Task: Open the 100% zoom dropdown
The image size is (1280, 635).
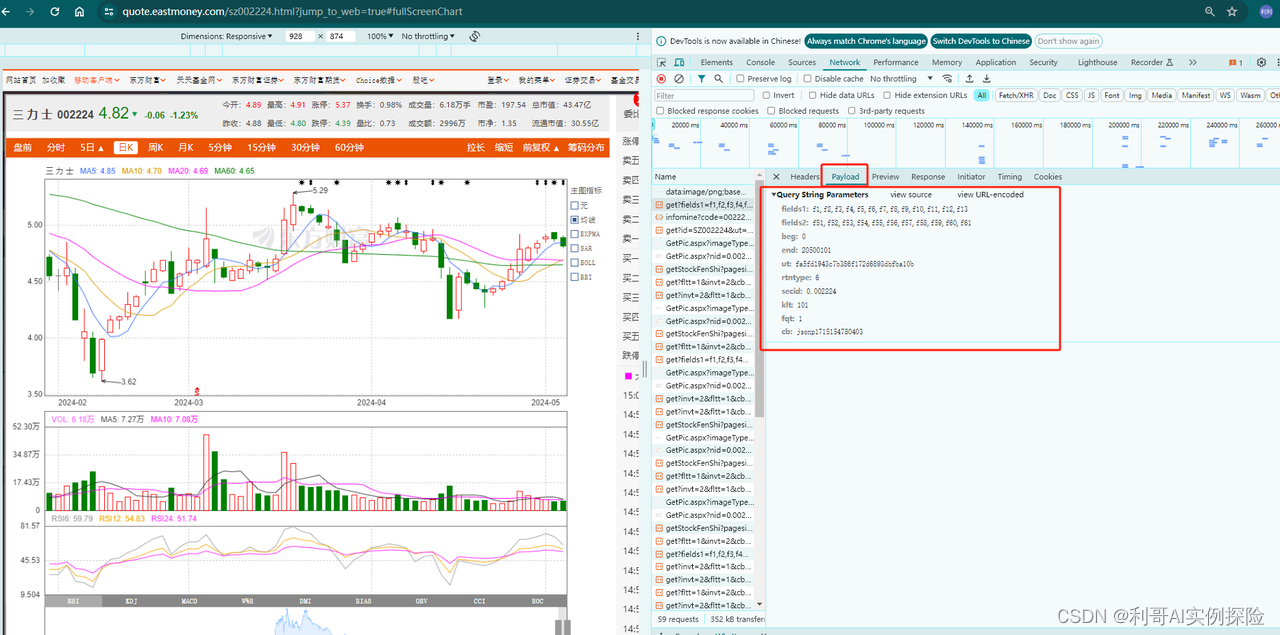Action: pyautogui.click(x=378, y=36)
